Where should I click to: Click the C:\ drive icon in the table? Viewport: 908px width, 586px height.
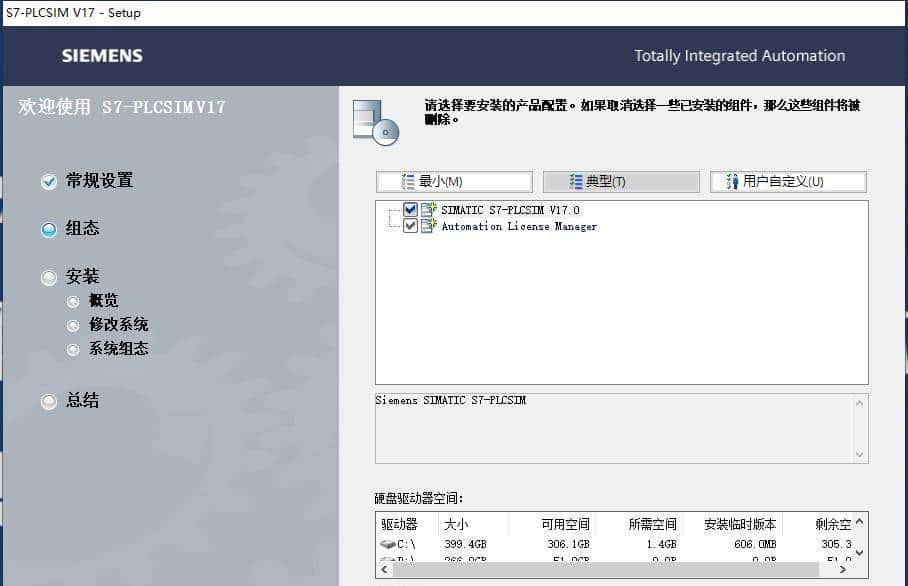(390, 543)
